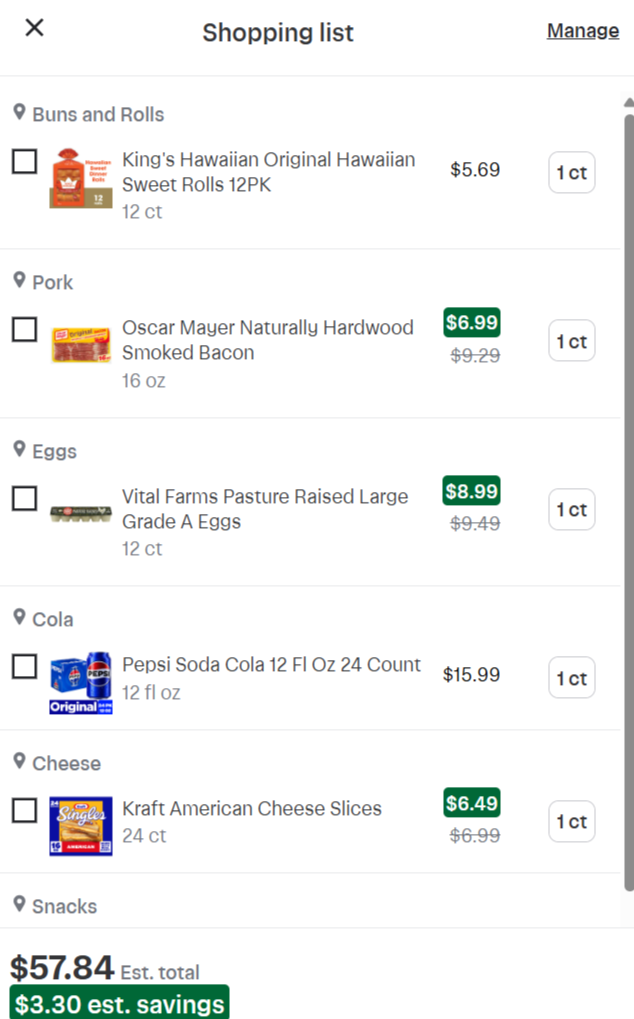The image size is (634, 1019).
Task: Click location pin icon beside Snacks
Action: (19, 903)
